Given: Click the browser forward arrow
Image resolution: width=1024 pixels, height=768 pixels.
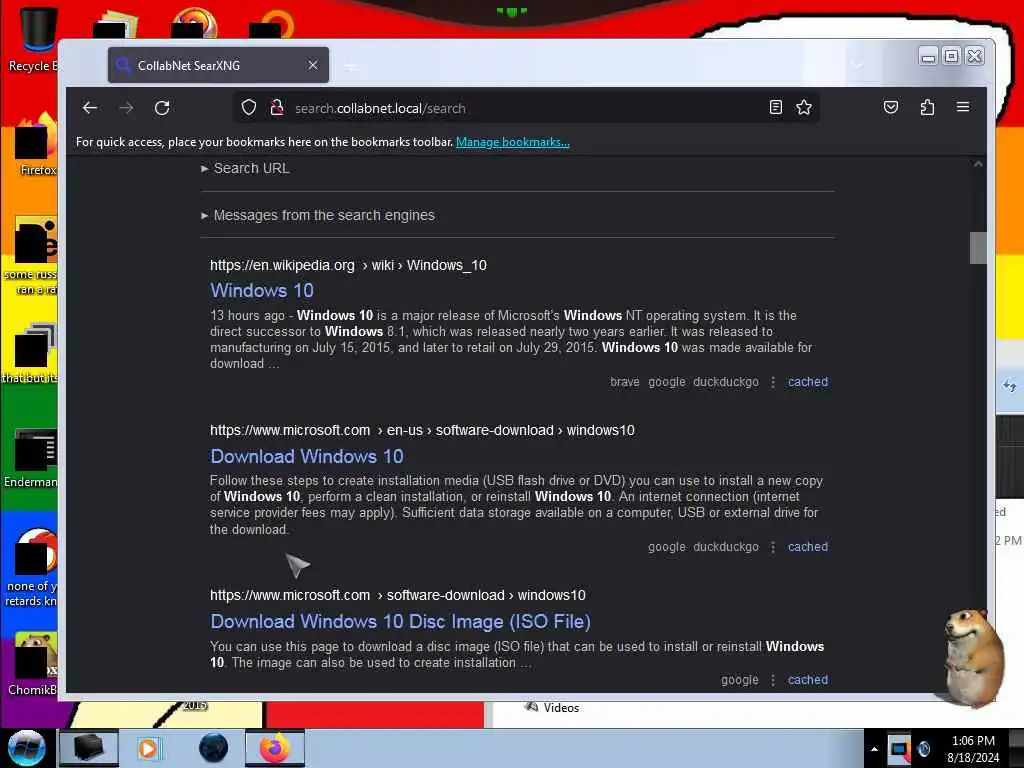Looking at the screenshot, I should tap(126, 108).
